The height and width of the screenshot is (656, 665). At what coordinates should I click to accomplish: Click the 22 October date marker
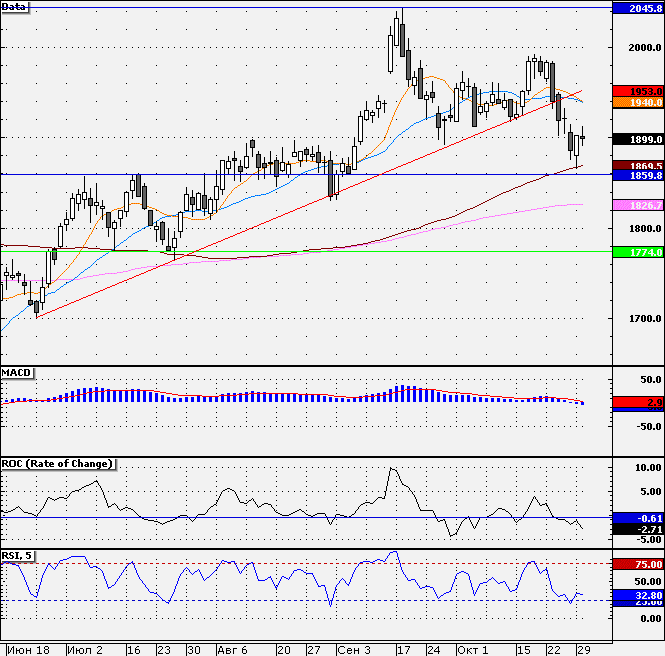(x=553, y=650)
